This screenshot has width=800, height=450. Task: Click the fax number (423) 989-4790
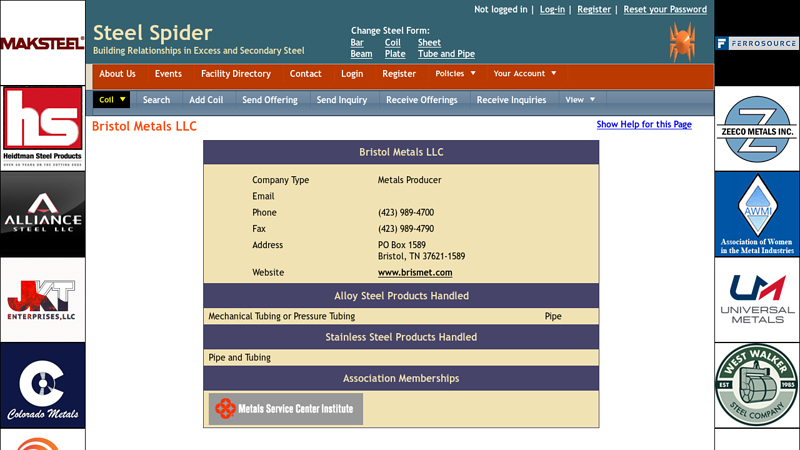coord(406,229)
